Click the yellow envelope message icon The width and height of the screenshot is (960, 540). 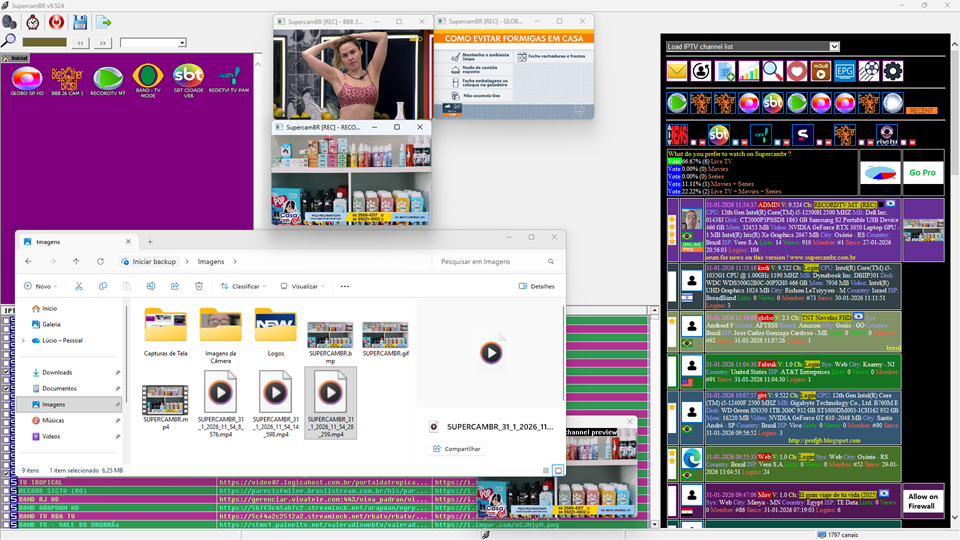[677, 71]
